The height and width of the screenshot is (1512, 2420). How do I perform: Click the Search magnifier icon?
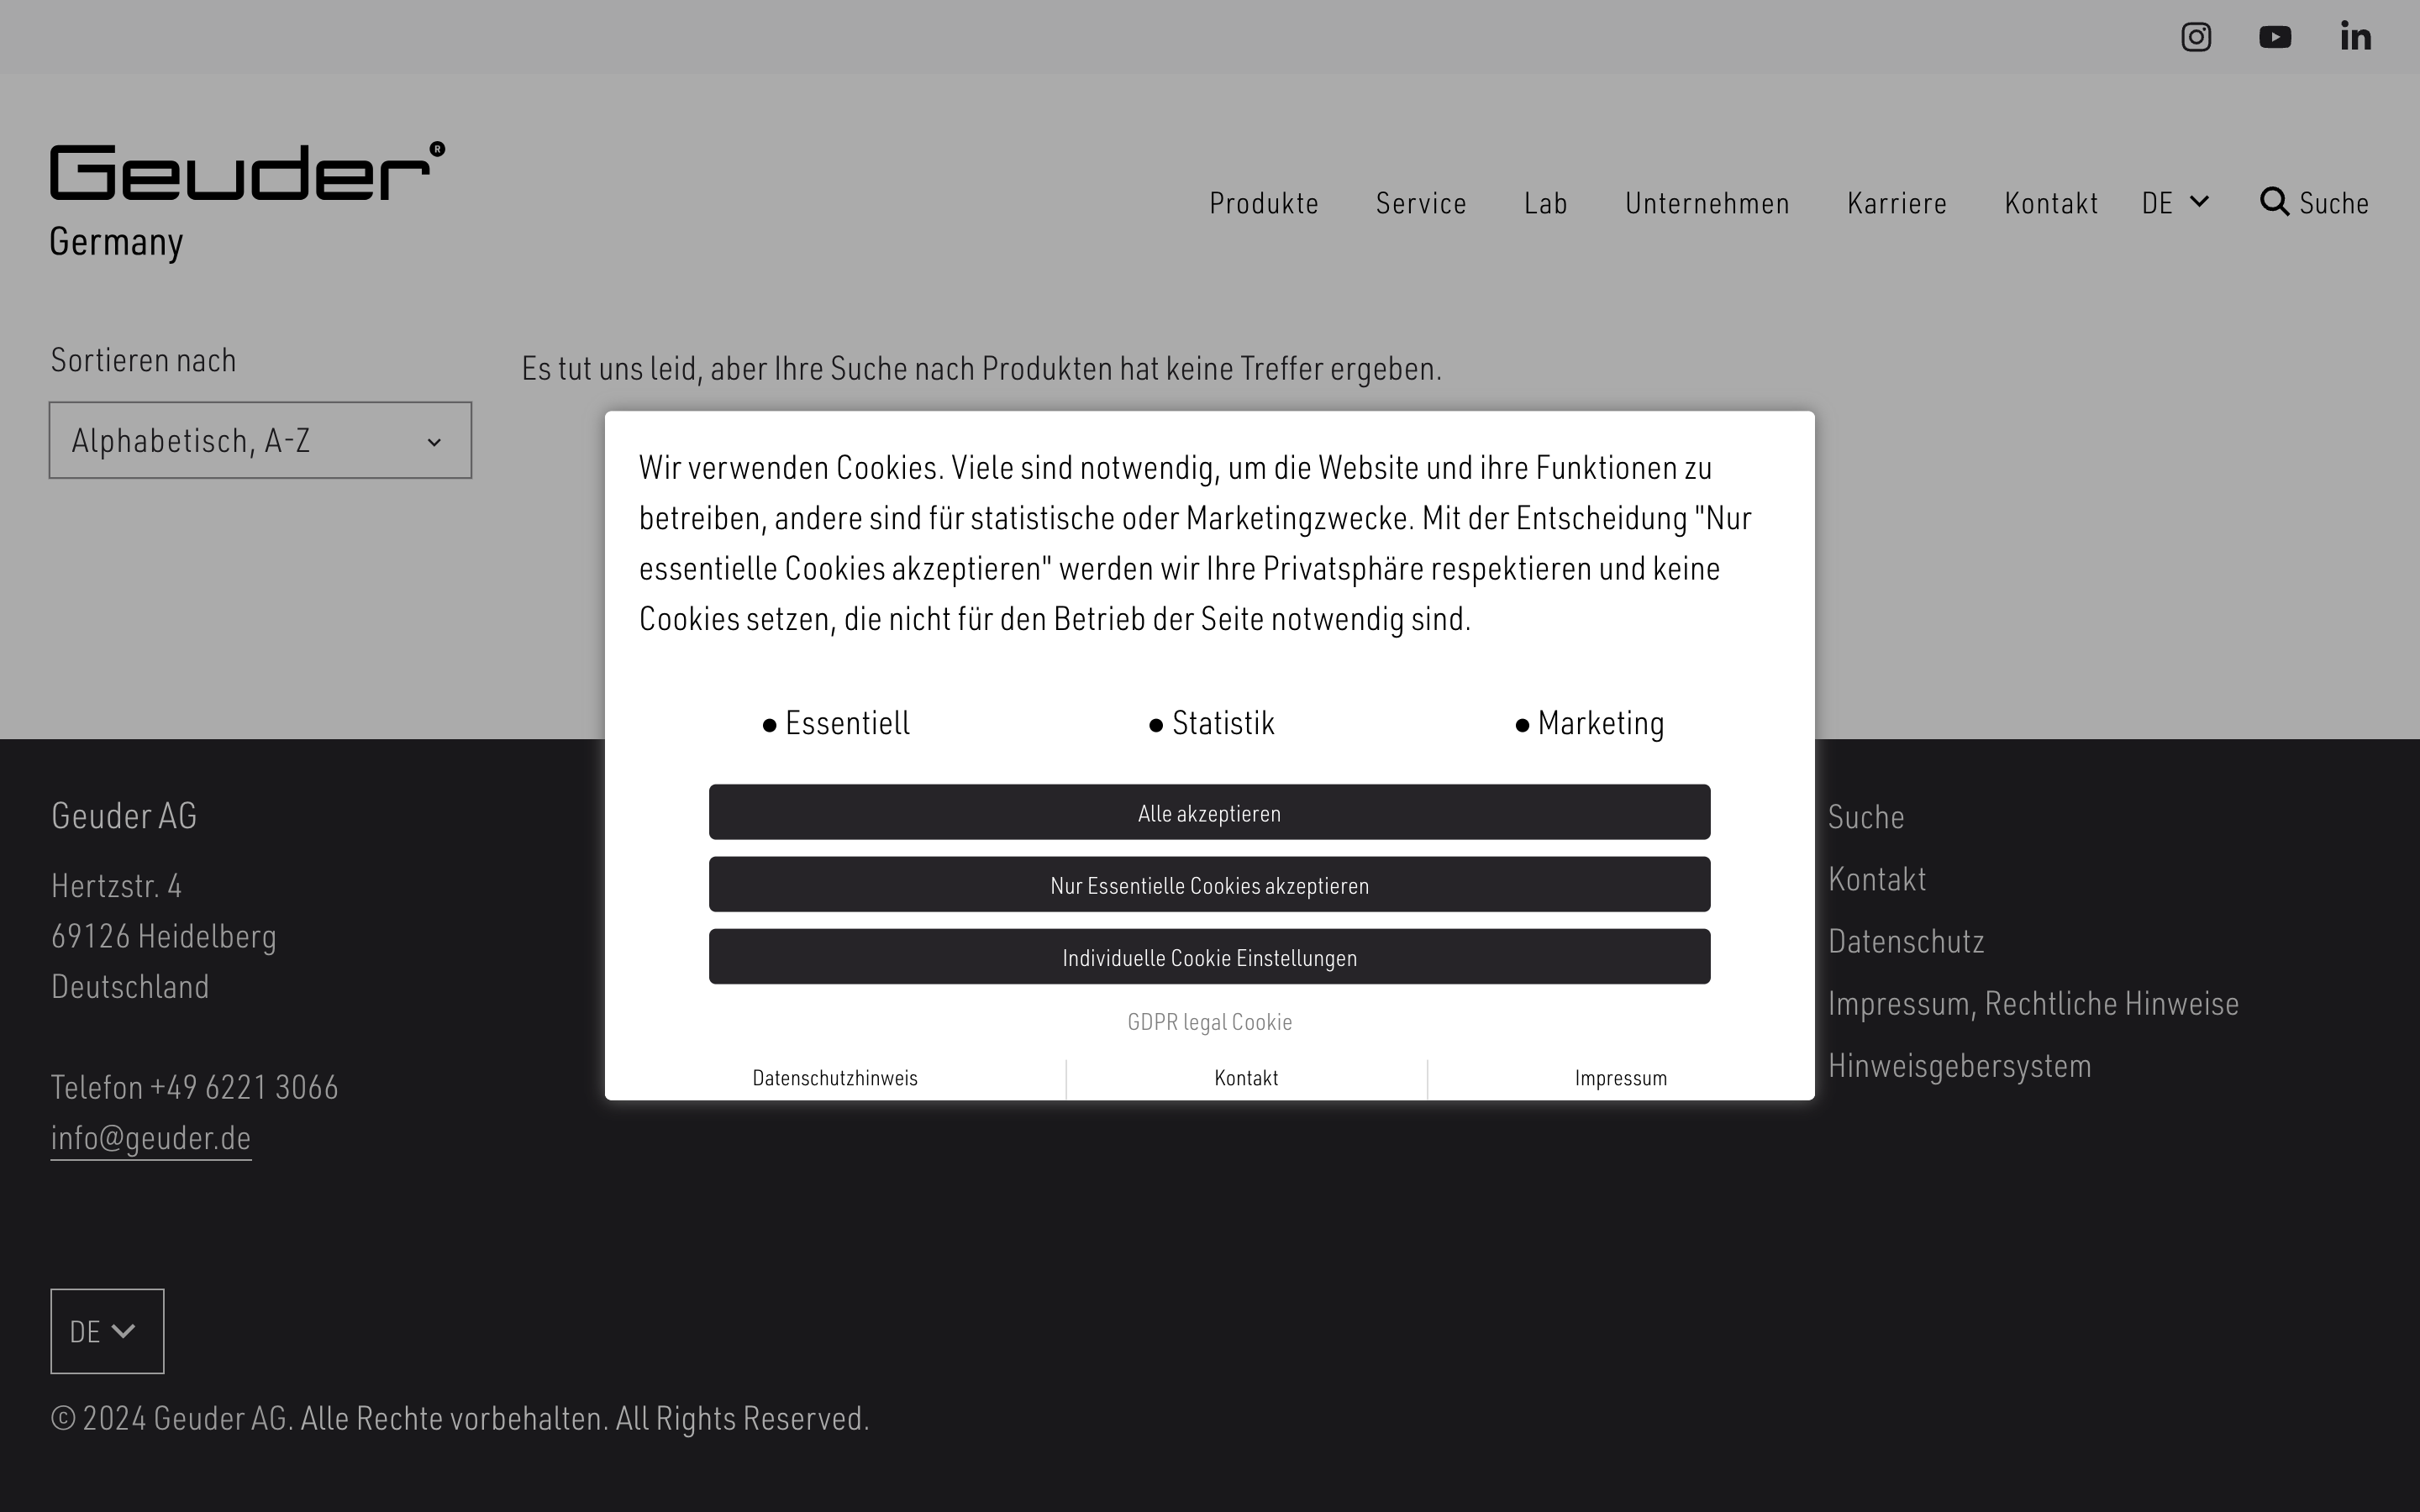point(2275,202)
